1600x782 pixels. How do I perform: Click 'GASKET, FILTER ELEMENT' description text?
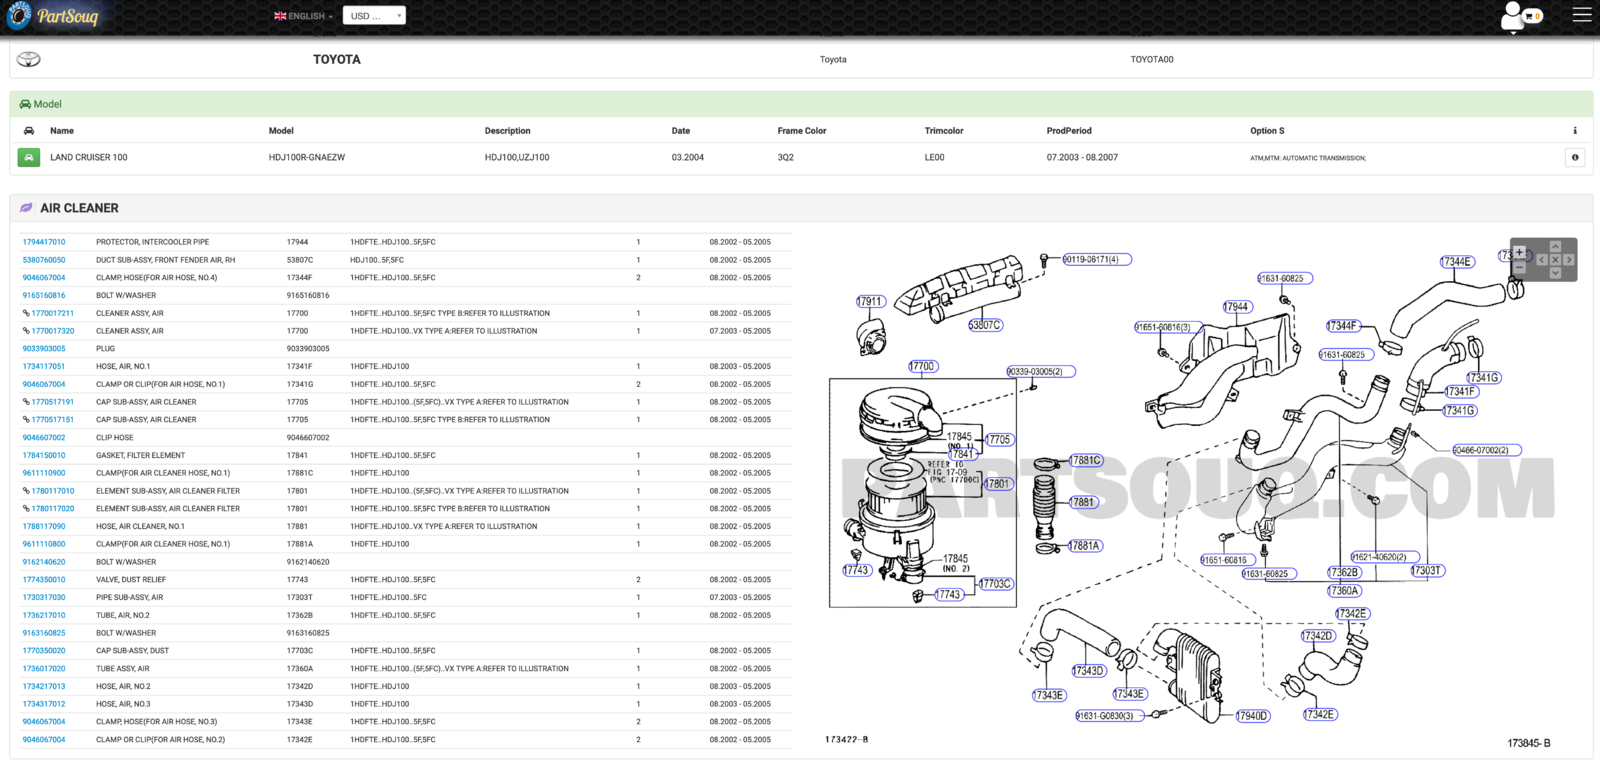[x=141, y=455]
